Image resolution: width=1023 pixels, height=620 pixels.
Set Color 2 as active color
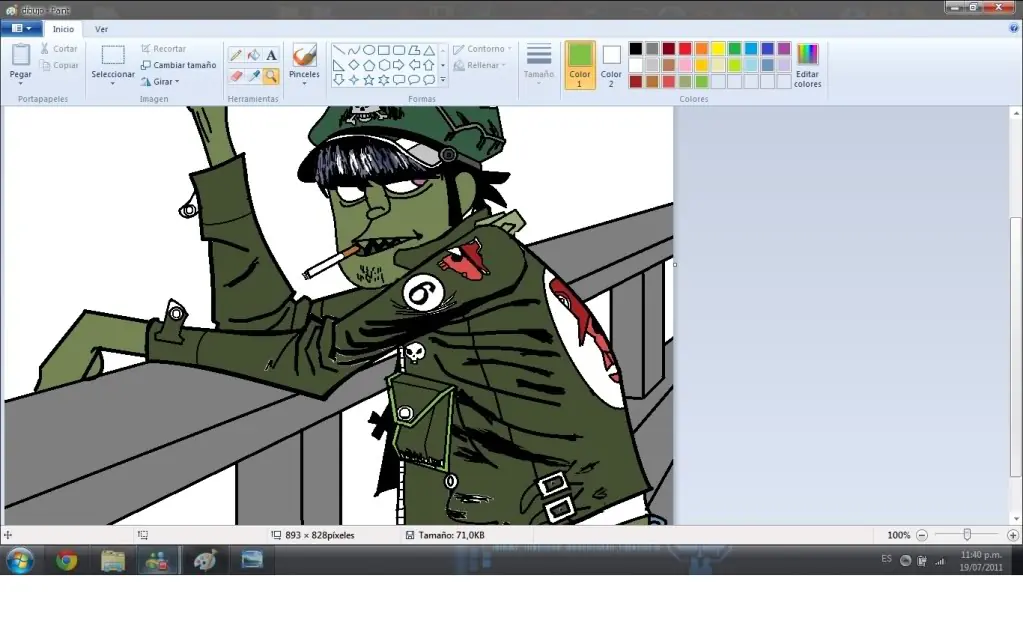coord(611,65)
